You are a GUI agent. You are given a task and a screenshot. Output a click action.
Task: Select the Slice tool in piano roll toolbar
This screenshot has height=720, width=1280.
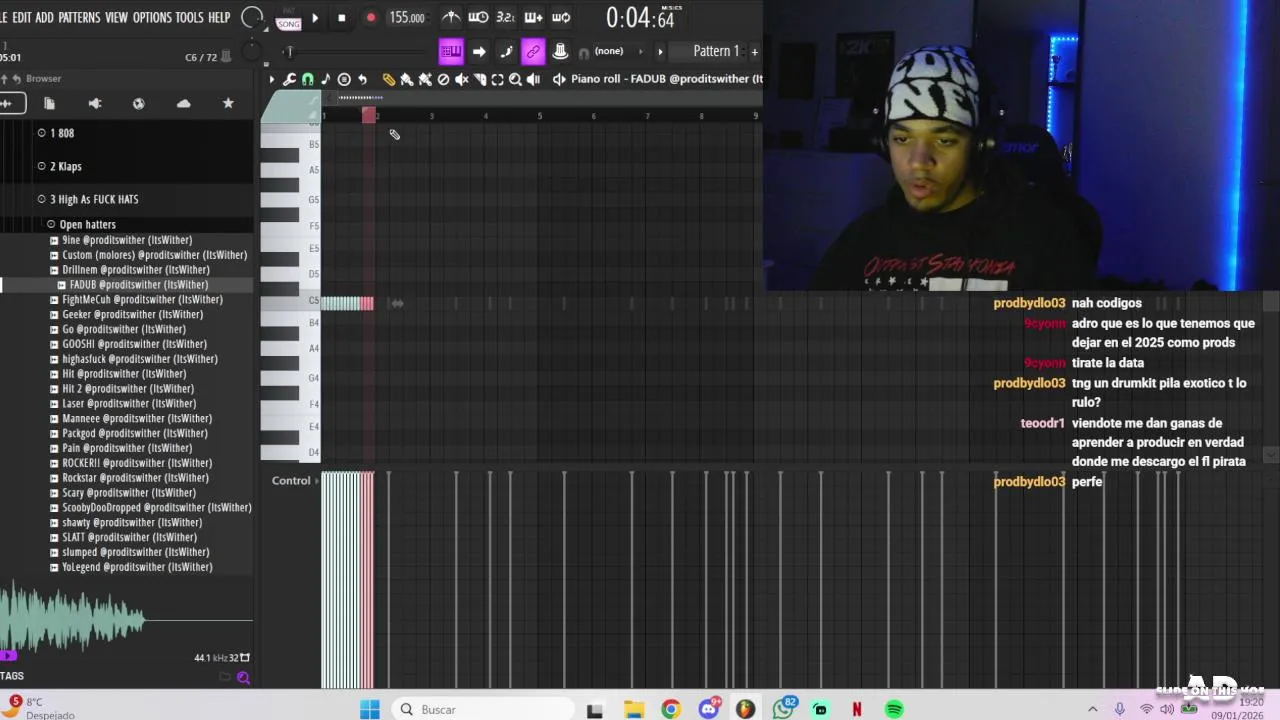[x=479, y=79]
